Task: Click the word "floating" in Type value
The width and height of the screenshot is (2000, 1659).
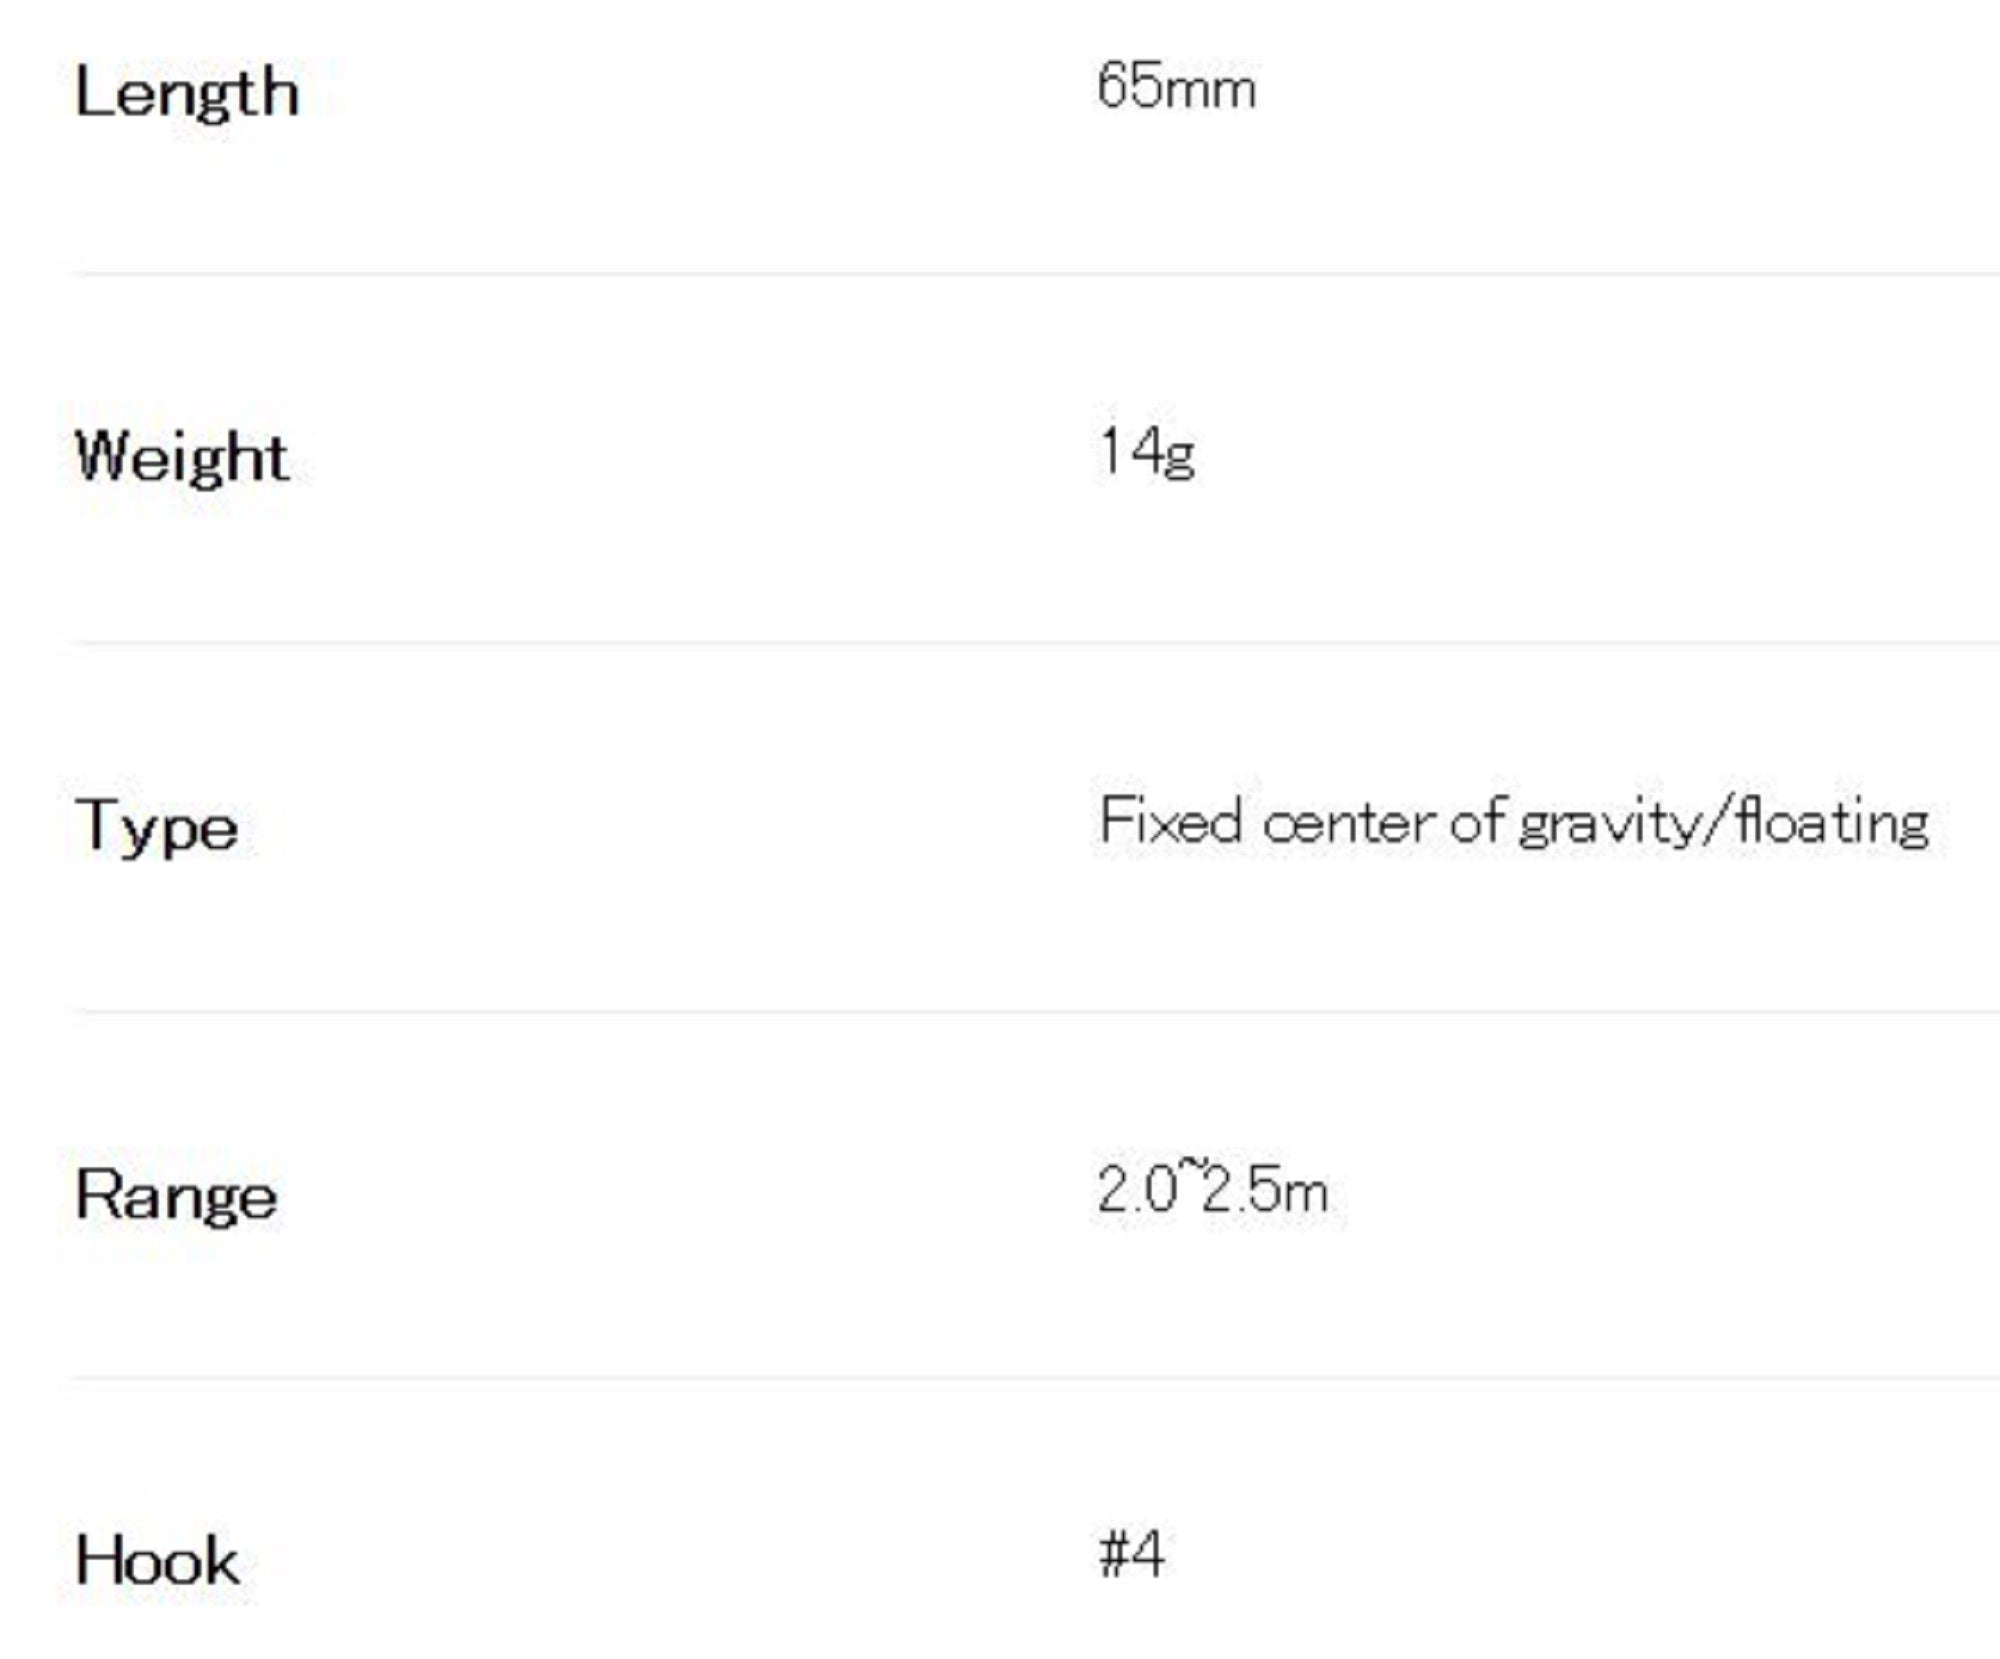Action: tap(1833, 823)
